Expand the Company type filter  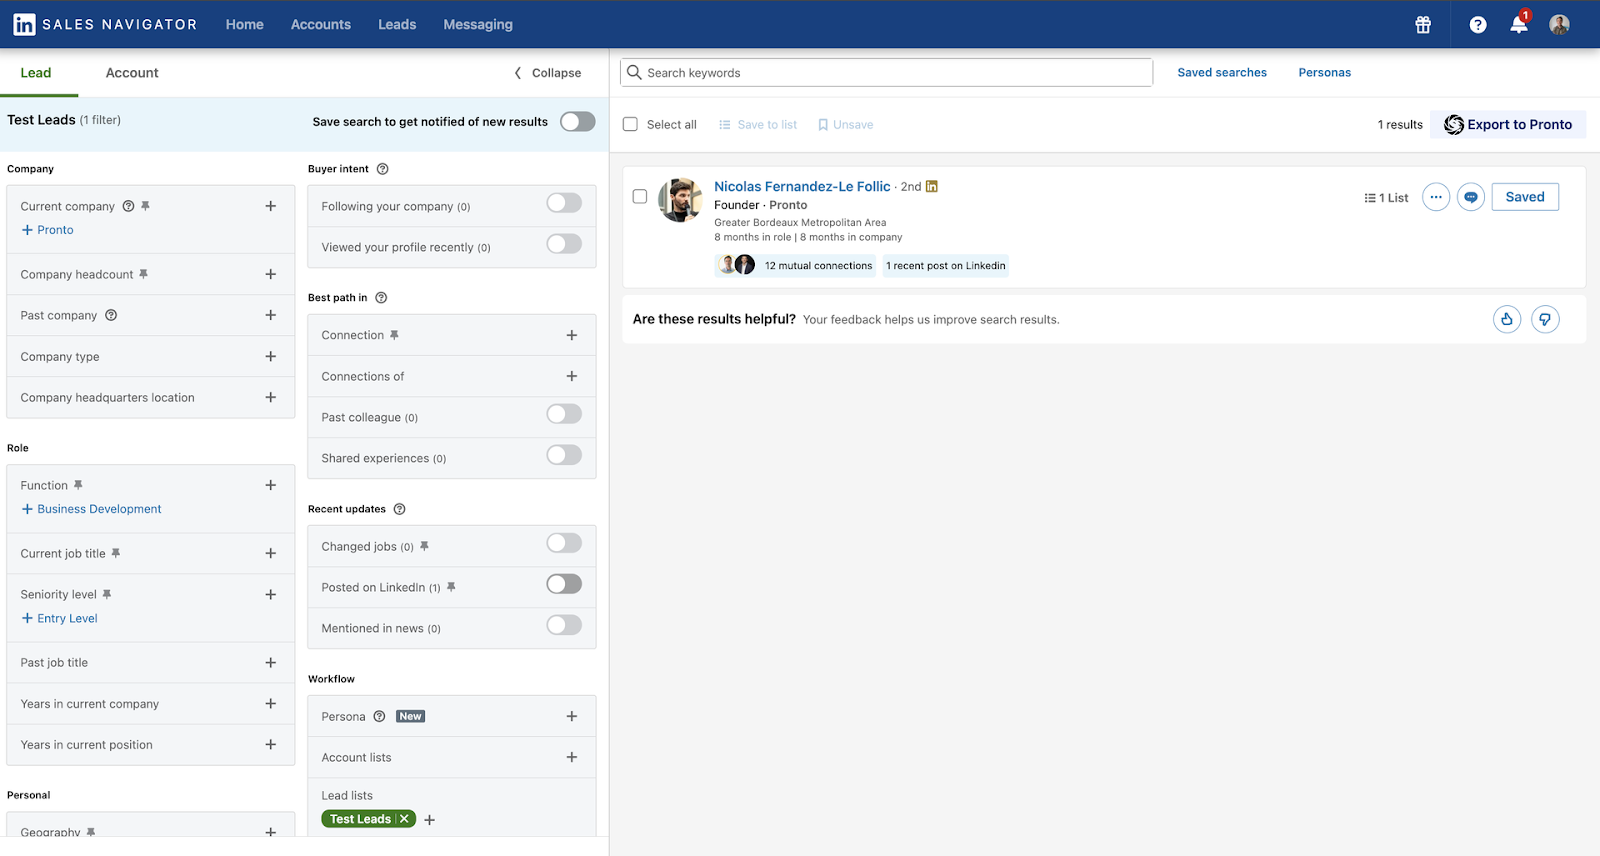pyautogui.click(x=270, y=356)
